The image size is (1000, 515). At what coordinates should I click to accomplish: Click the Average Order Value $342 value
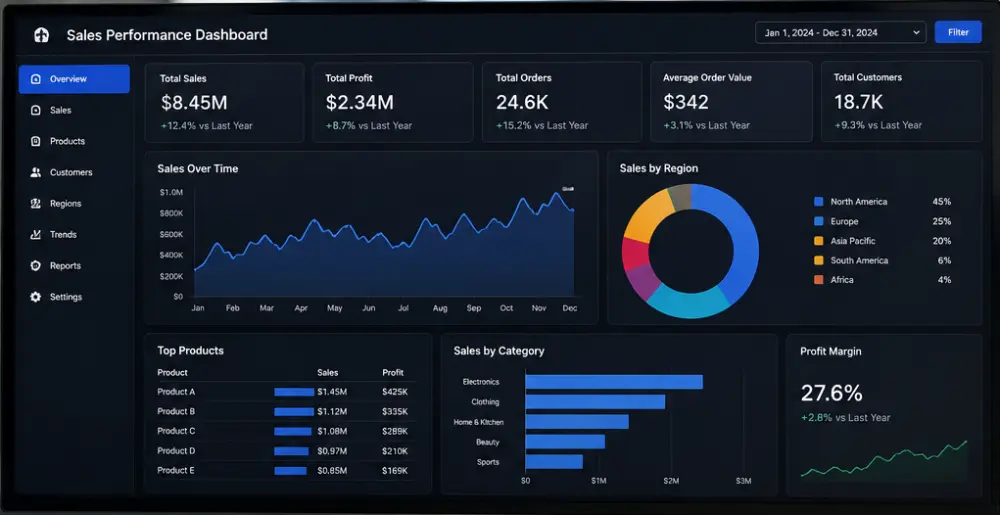pyautogui.click(x=686, y=102)
